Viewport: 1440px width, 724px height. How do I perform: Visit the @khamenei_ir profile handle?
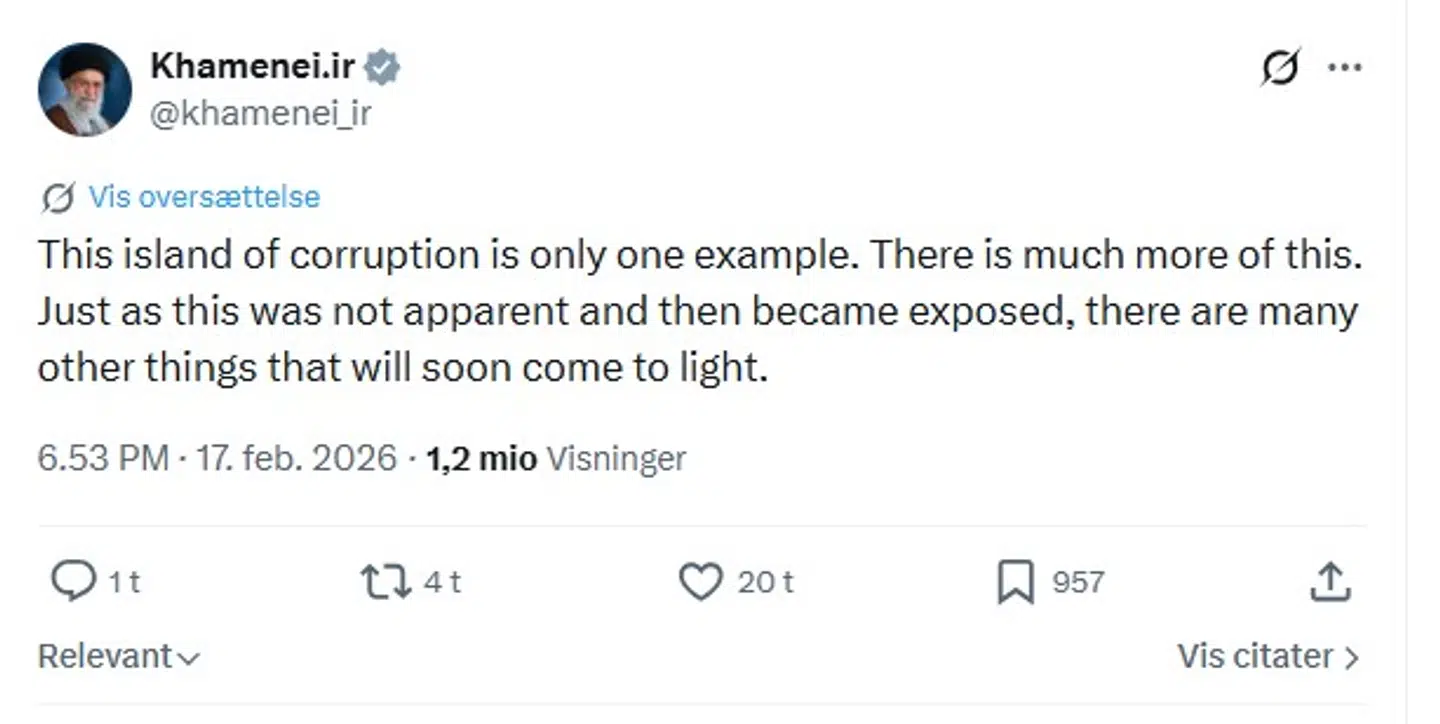pos(260,112)
